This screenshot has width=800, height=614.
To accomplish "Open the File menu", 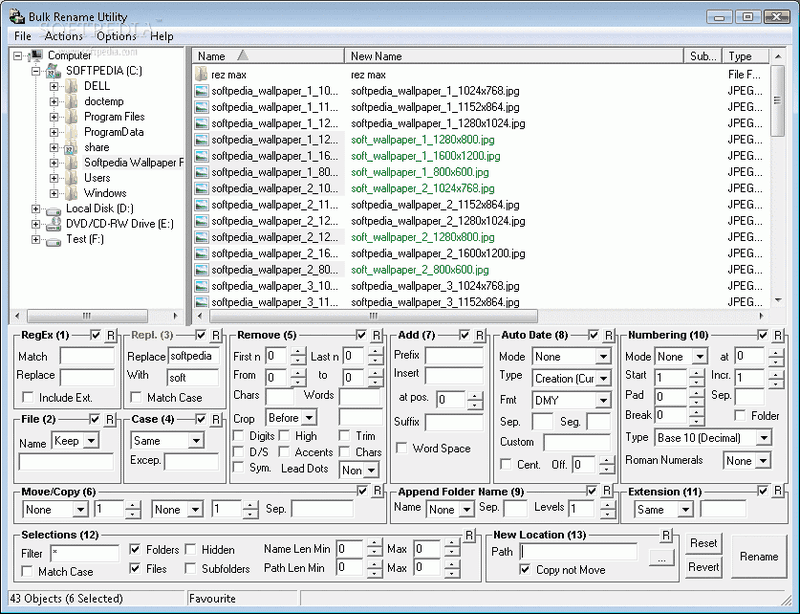I will tap(22, 36).
